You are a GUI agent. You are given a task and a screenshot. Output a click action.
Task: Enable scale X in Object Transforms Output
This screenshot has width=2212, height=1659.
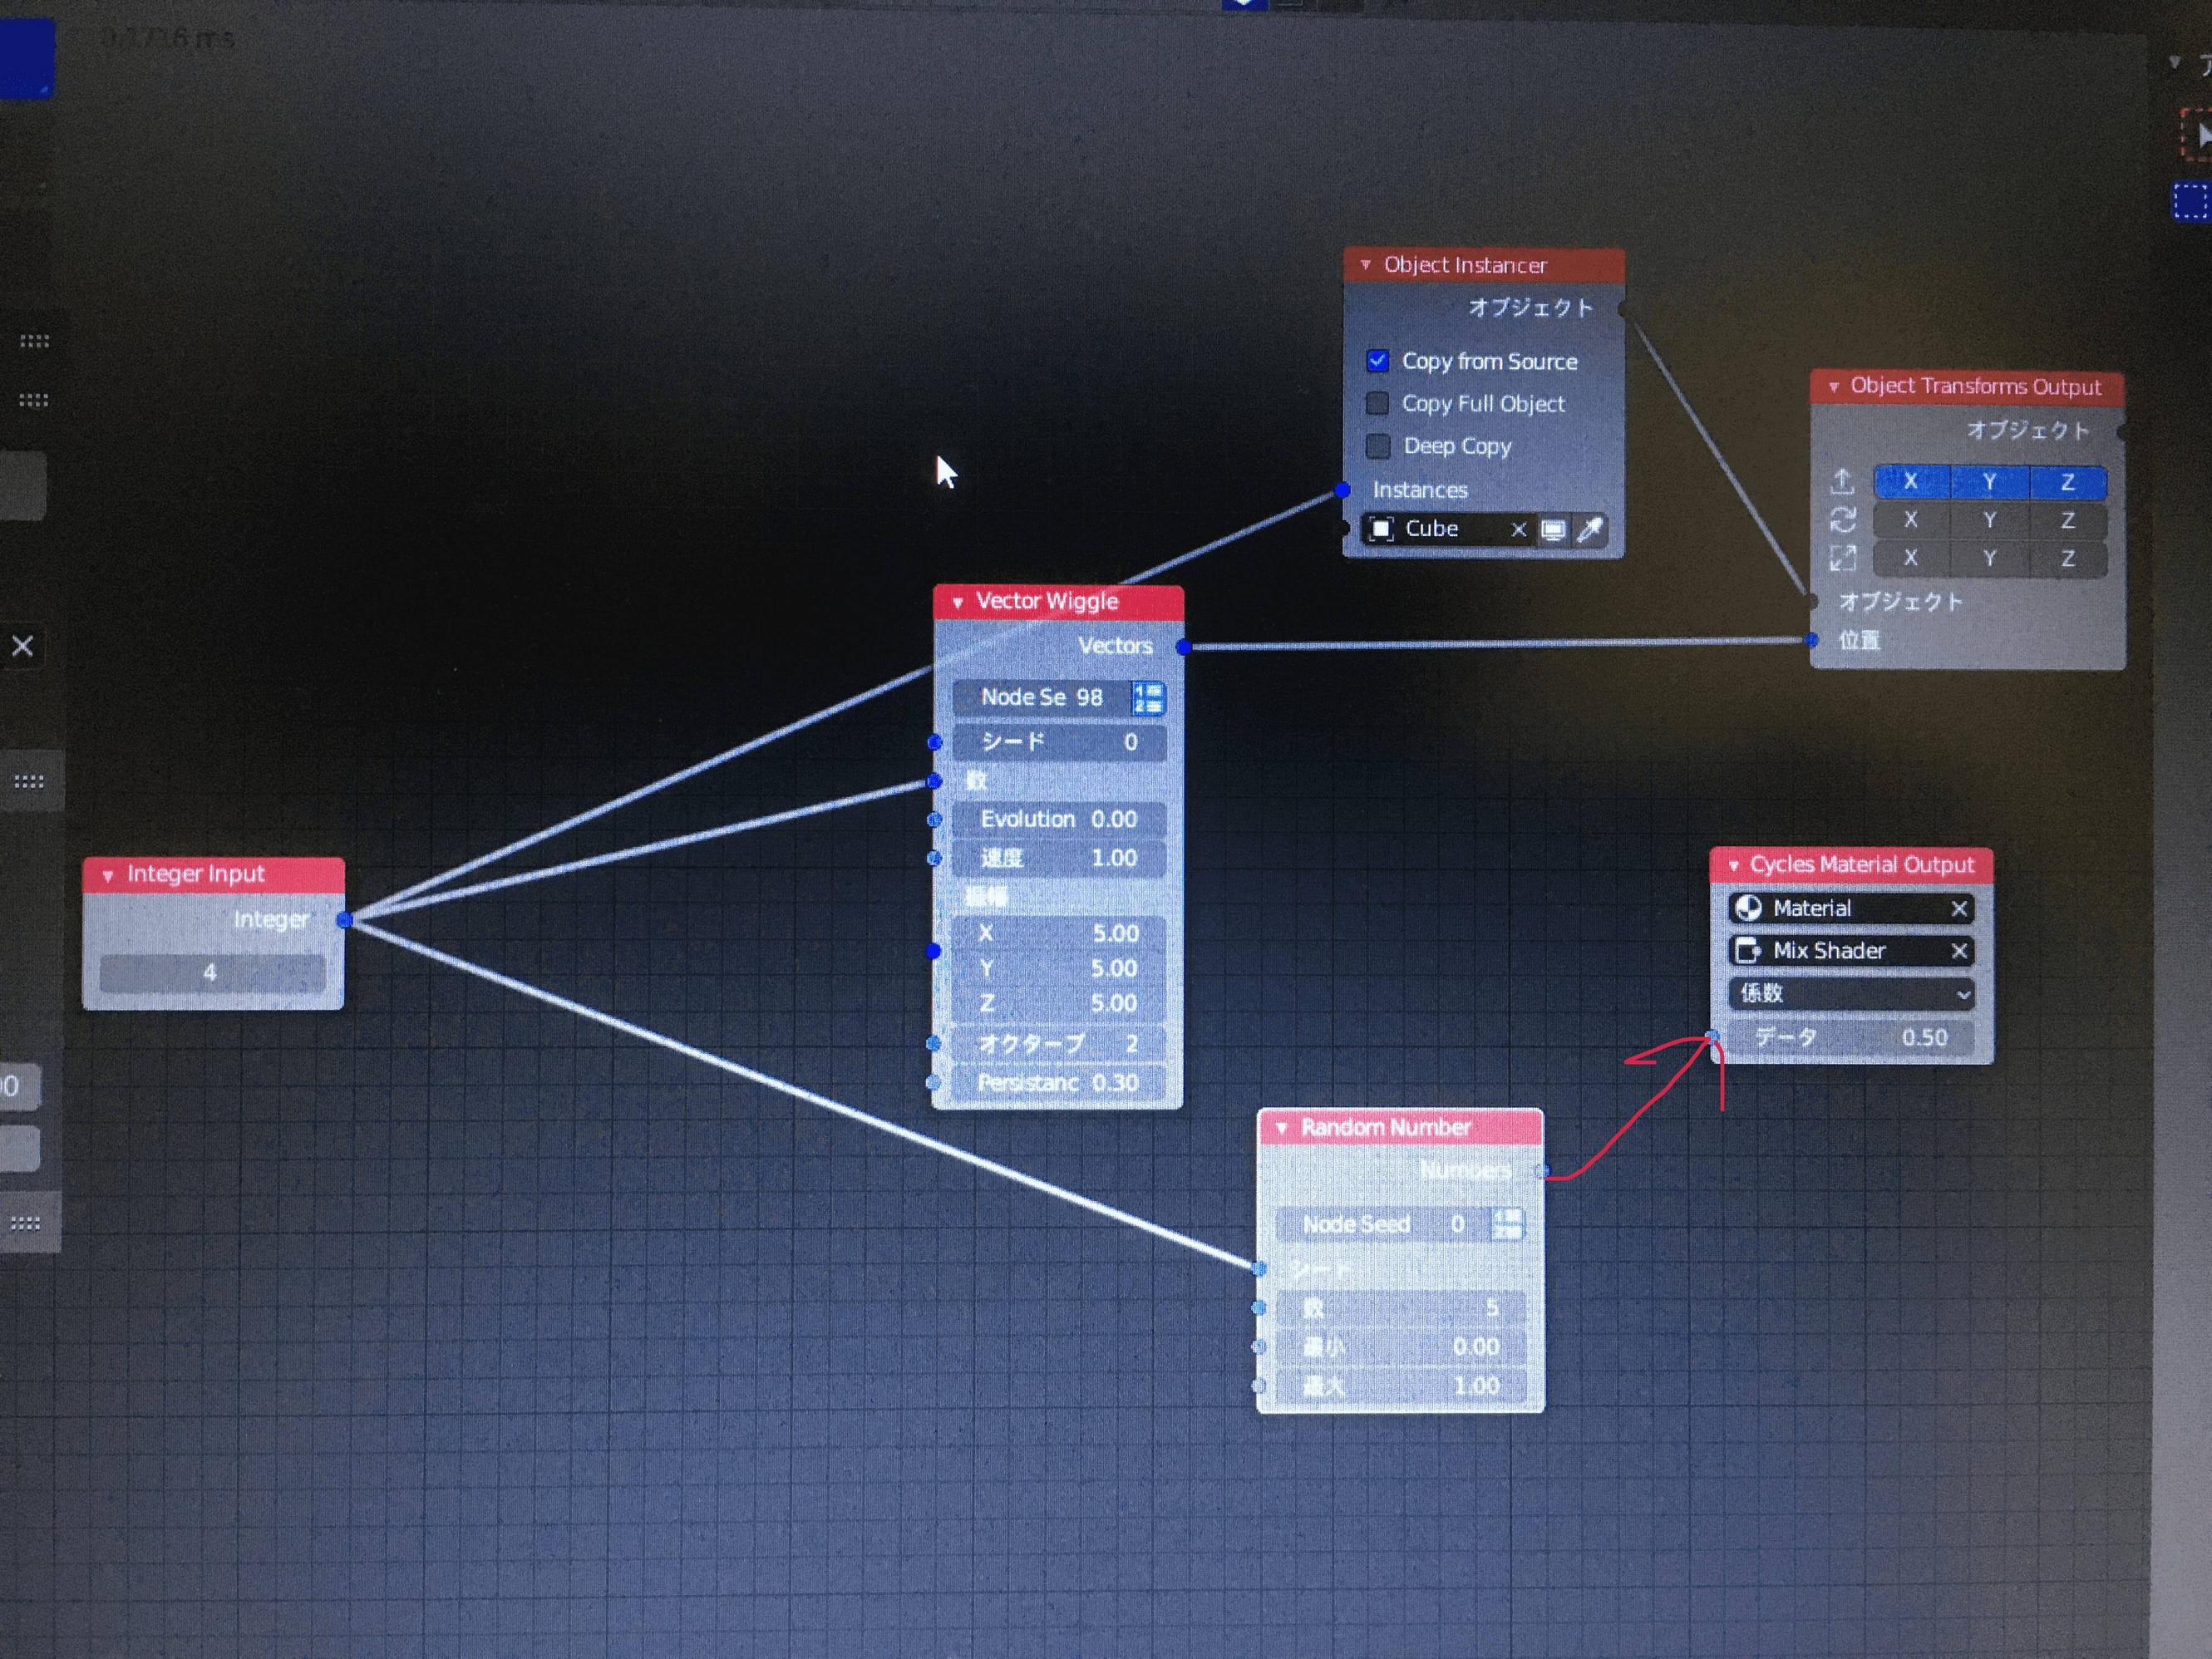(1911, 558)
